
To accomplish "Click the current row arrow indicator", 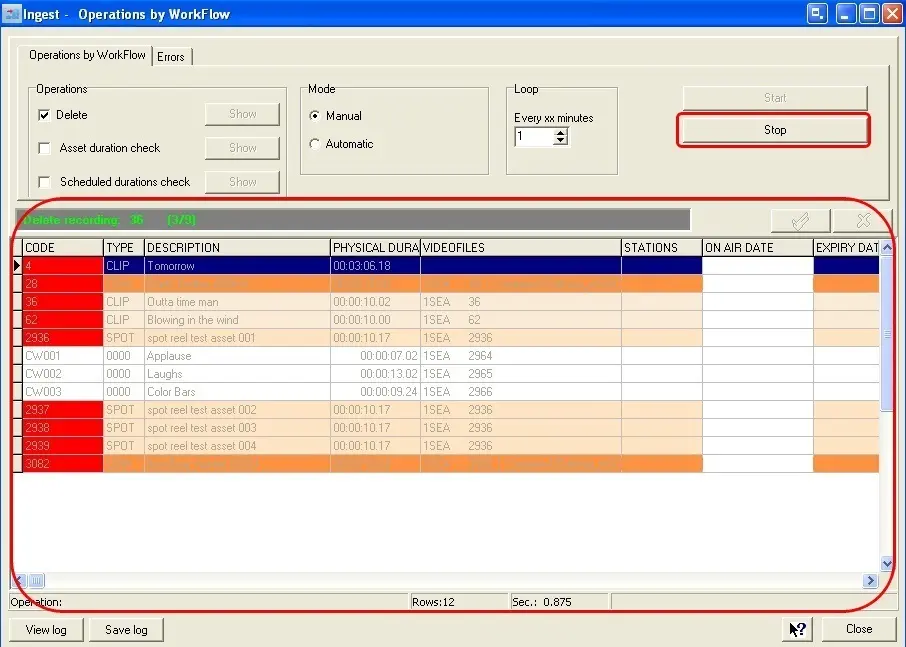I will pos(16,266).
